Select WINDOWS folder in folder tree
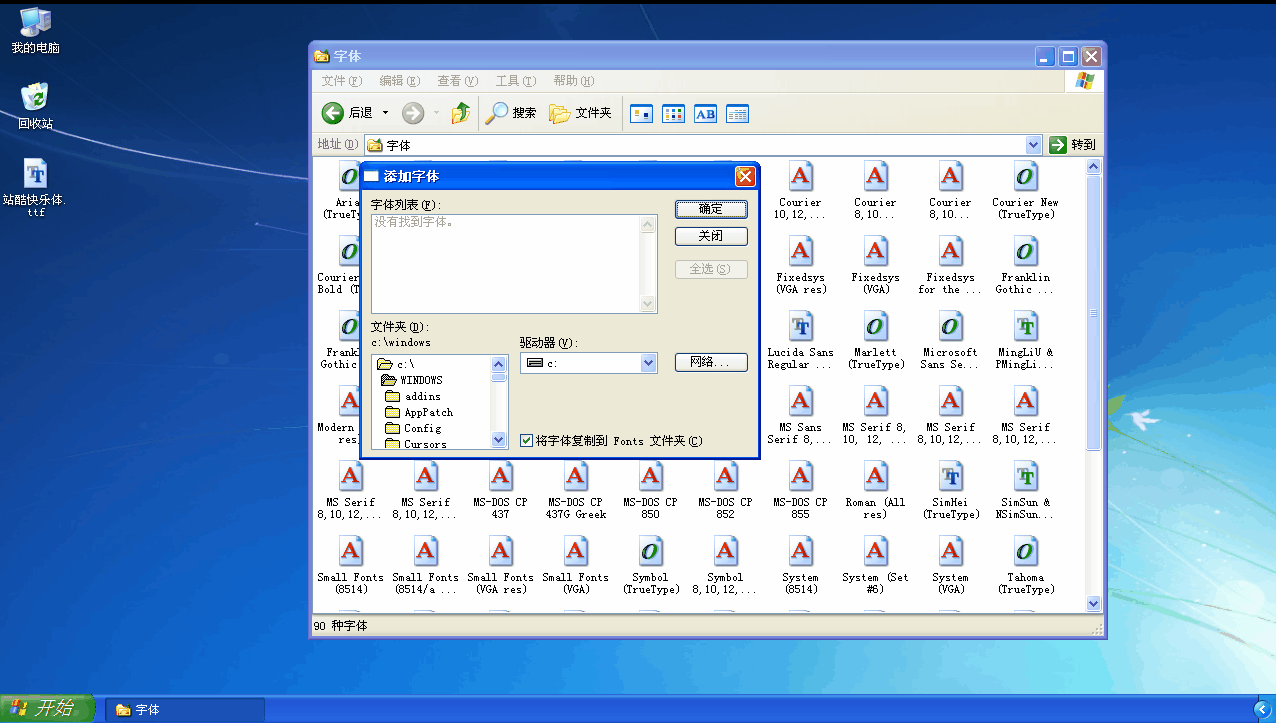 (412, 380)
